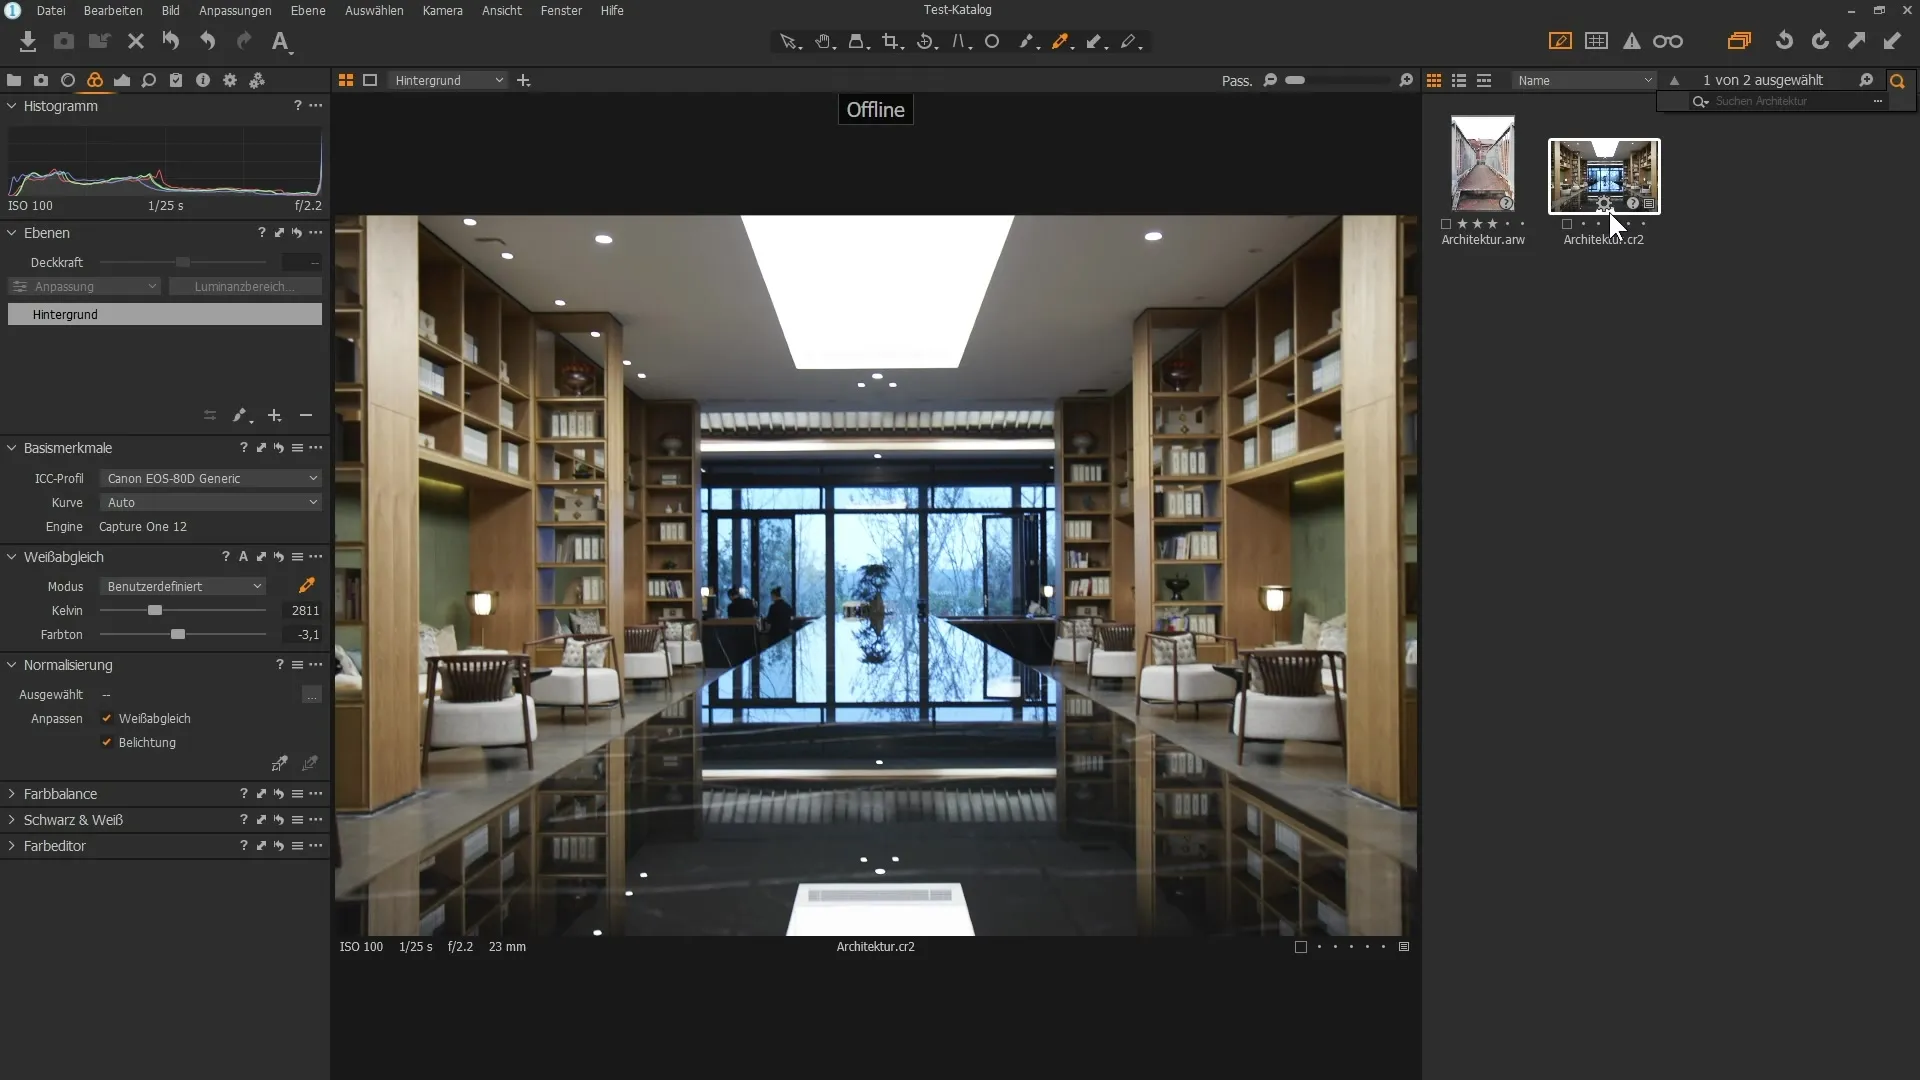Screen dimensions: 1920x1080
Task: Switch browser to grid thumbnail view
Action: (x=1434, y=80)
